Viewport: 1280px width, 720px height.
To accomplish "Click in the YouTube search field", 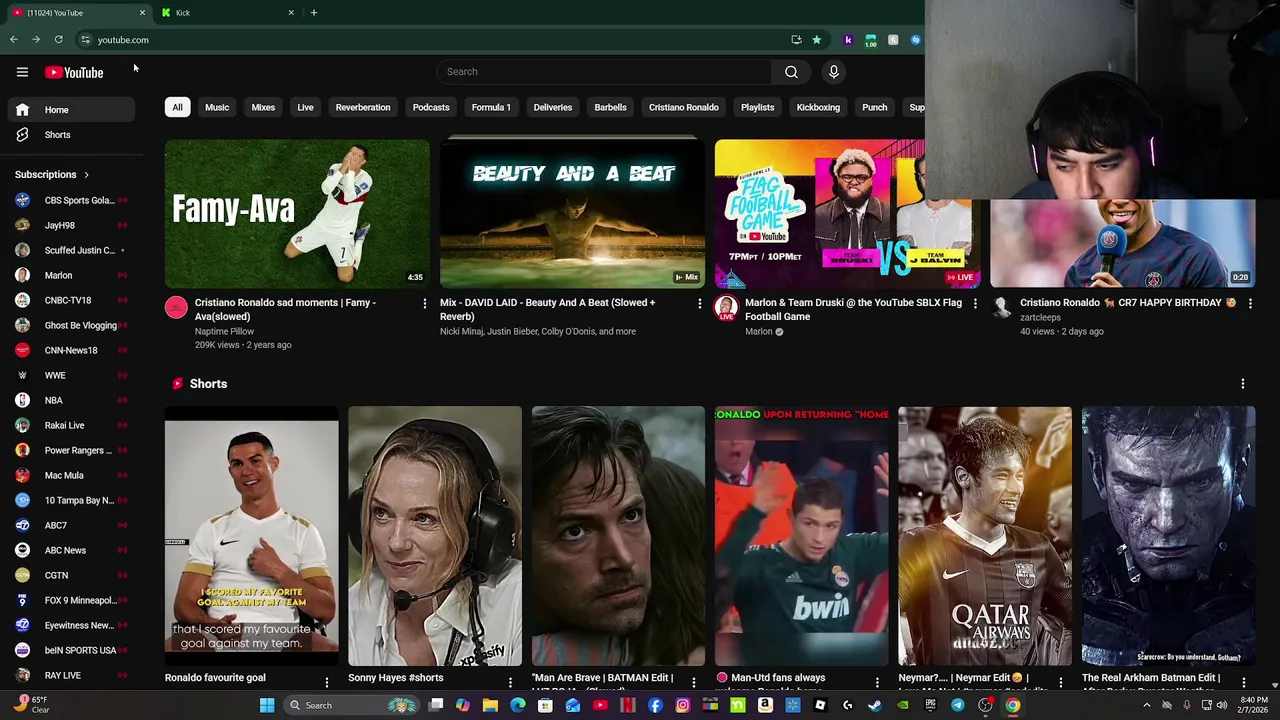I will (604, 72).
